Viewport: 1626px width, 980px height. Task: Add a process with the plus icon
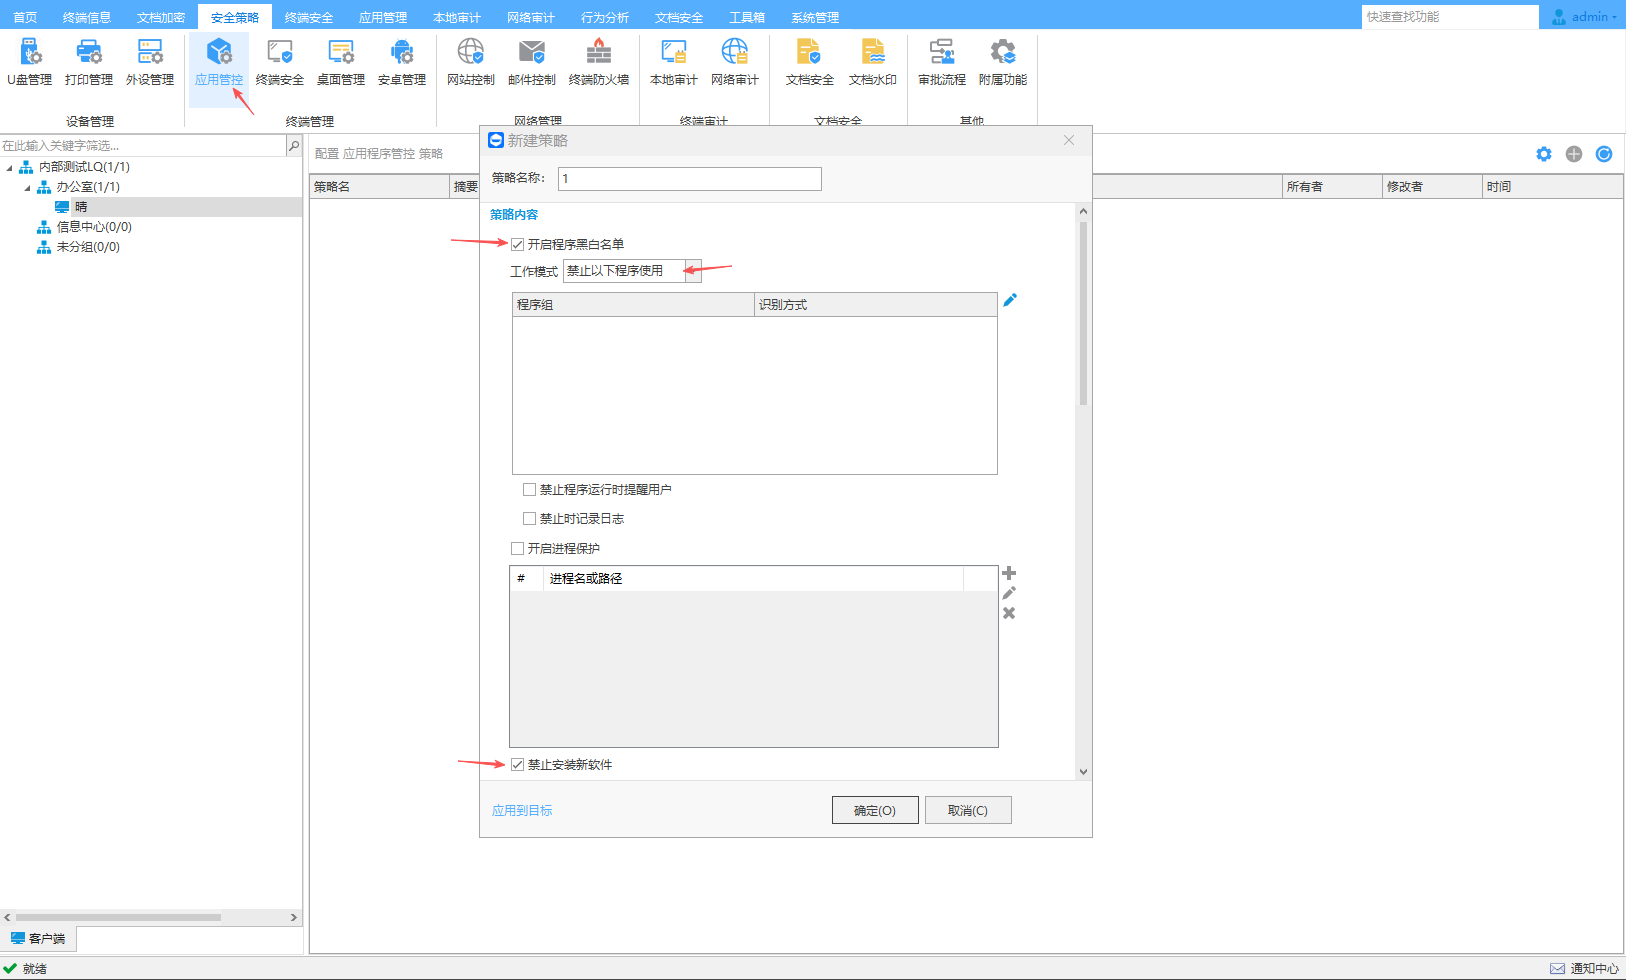[1009, 573]
